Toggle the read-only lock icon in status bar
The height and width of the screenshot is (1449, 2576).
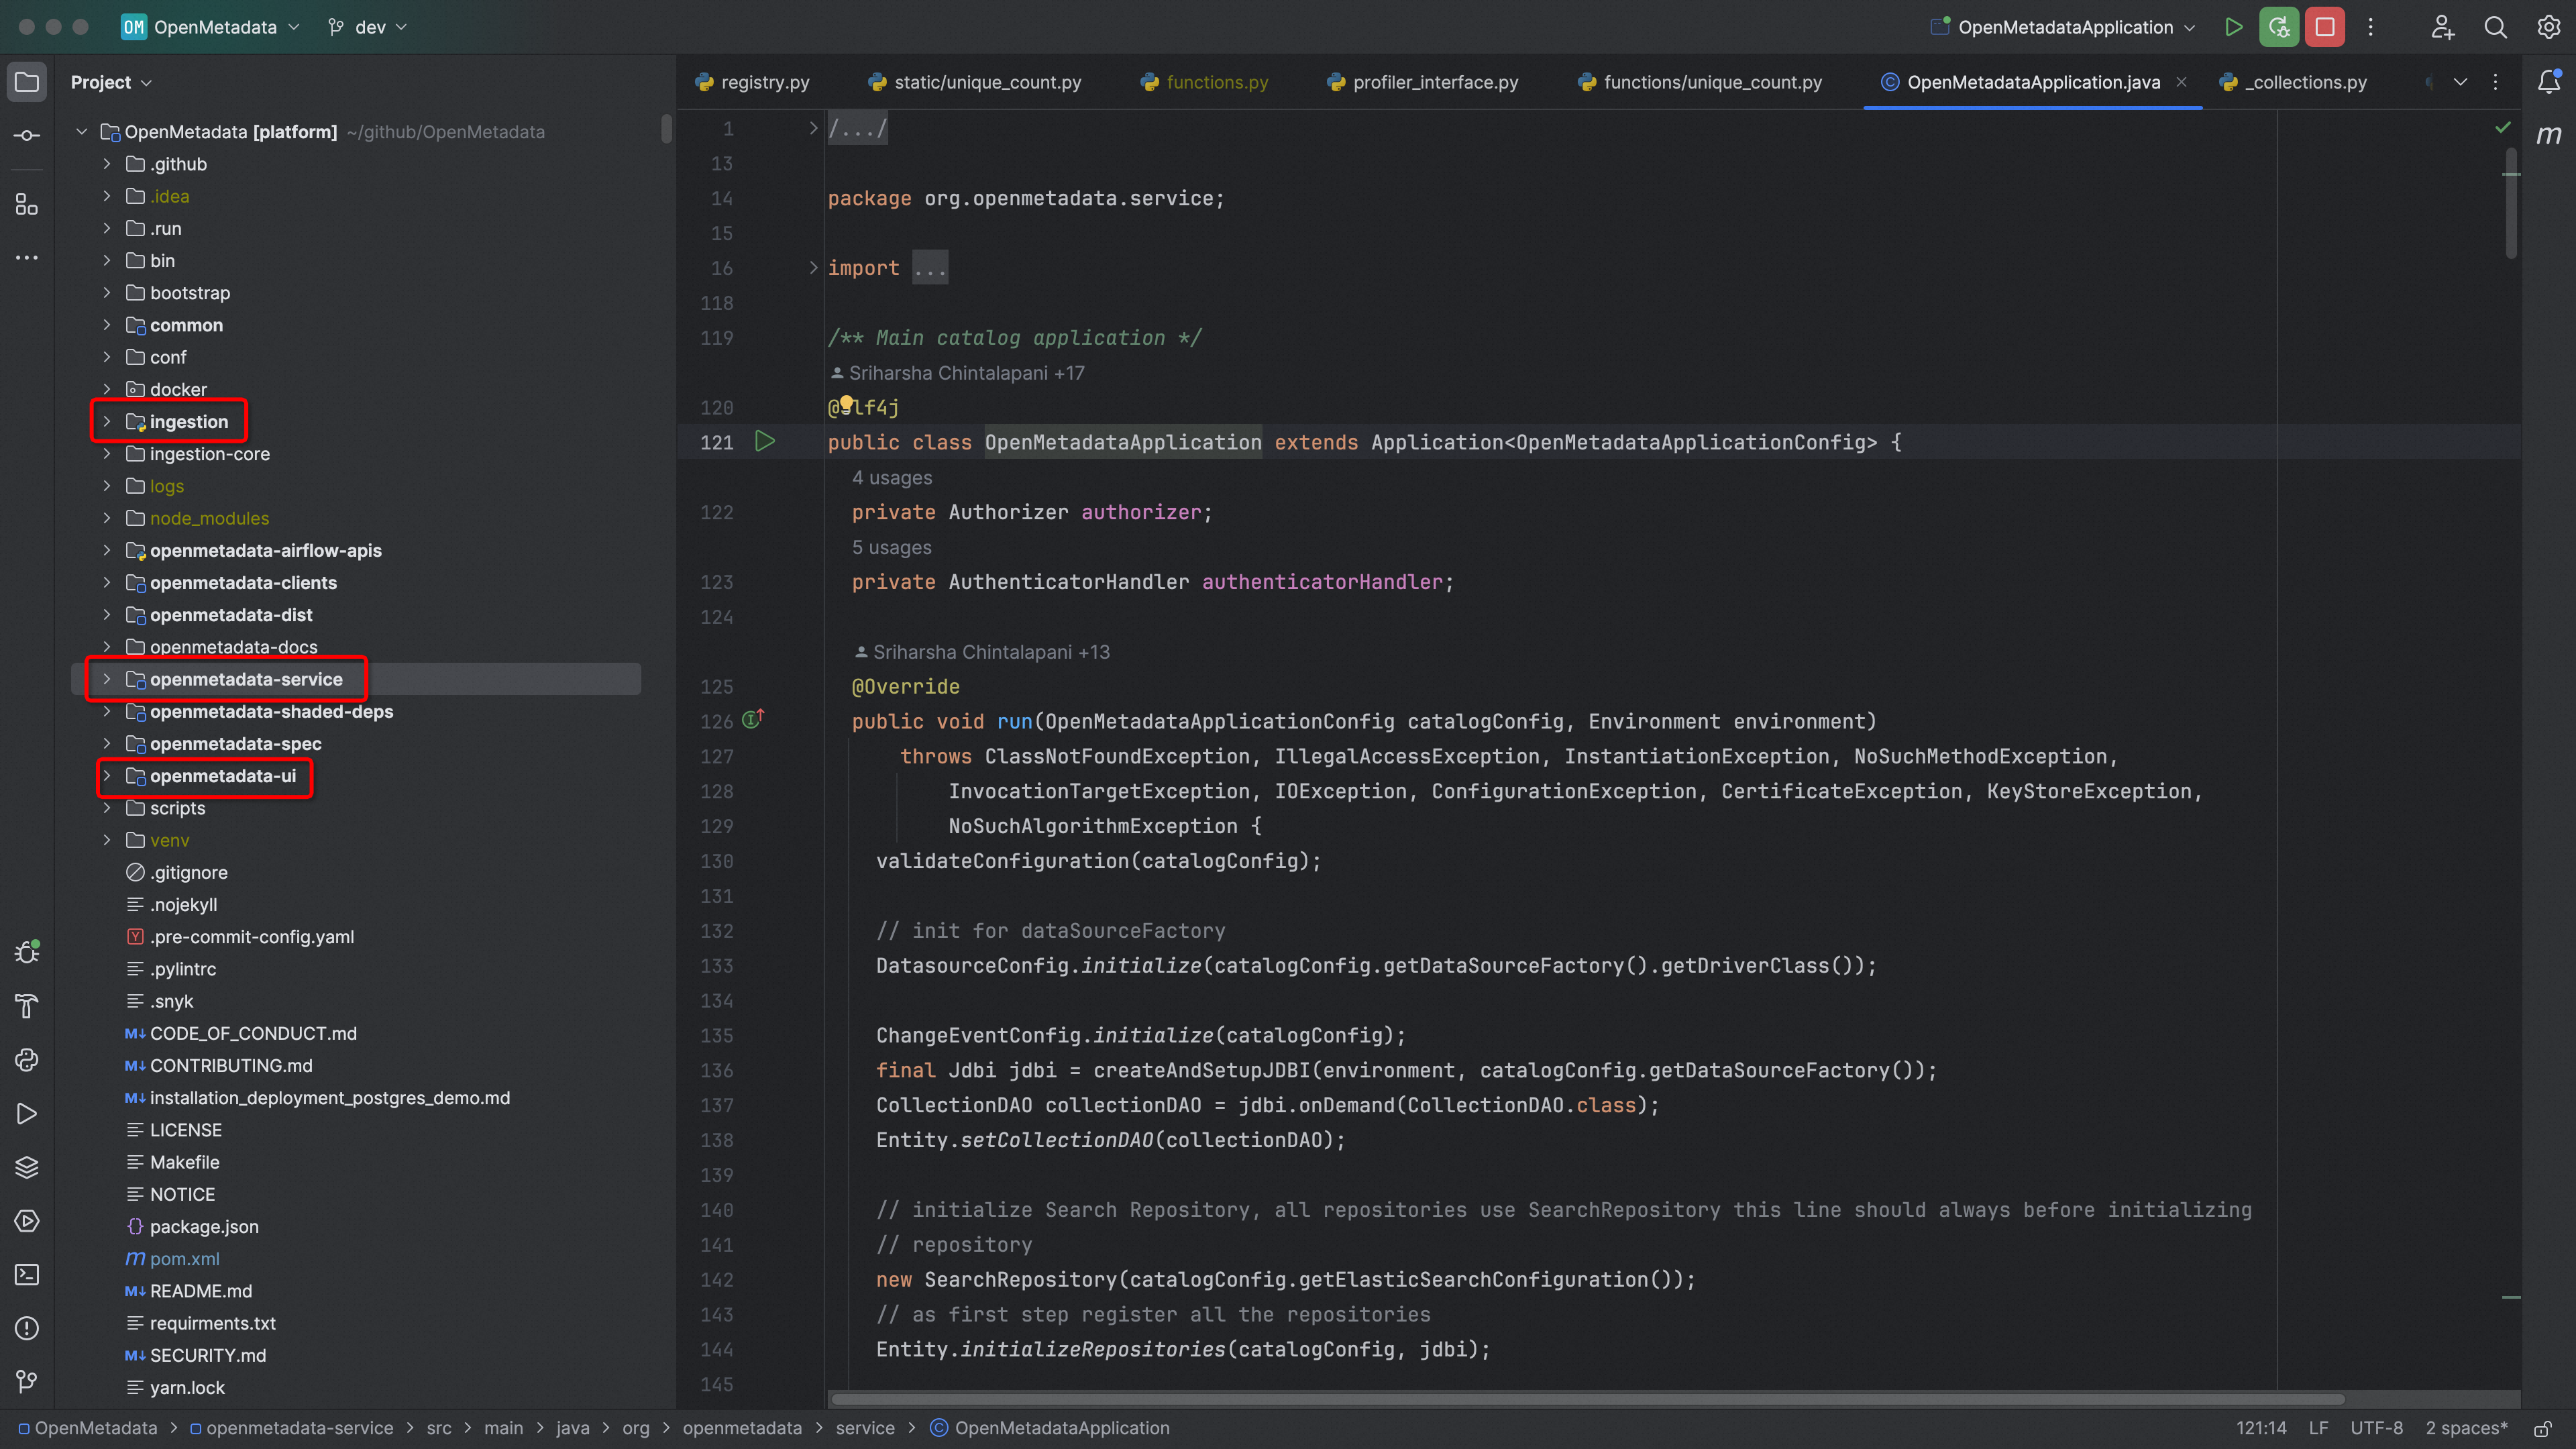tap(2542, 1428)
